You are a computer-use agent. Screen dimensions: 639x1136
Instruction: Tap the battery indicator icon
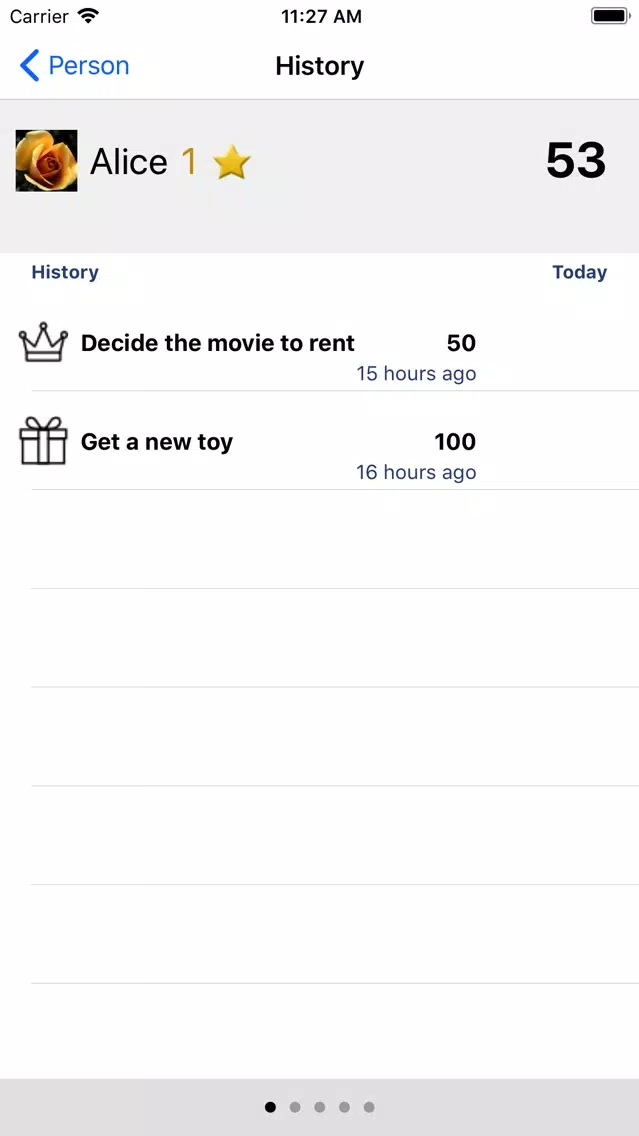pos(608,17)
